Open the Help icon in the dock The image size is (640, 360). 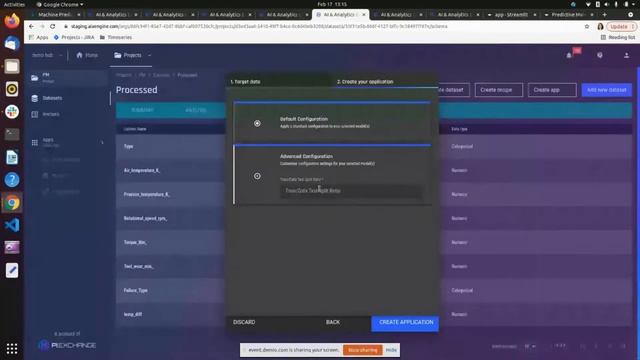click(x=12, y=180)
